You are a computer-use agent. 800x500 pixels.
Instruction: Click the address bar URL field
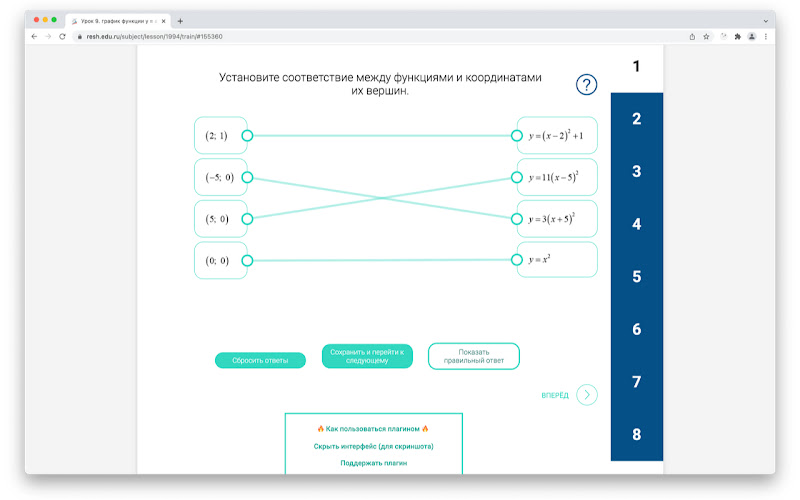(x=378, y=37)
